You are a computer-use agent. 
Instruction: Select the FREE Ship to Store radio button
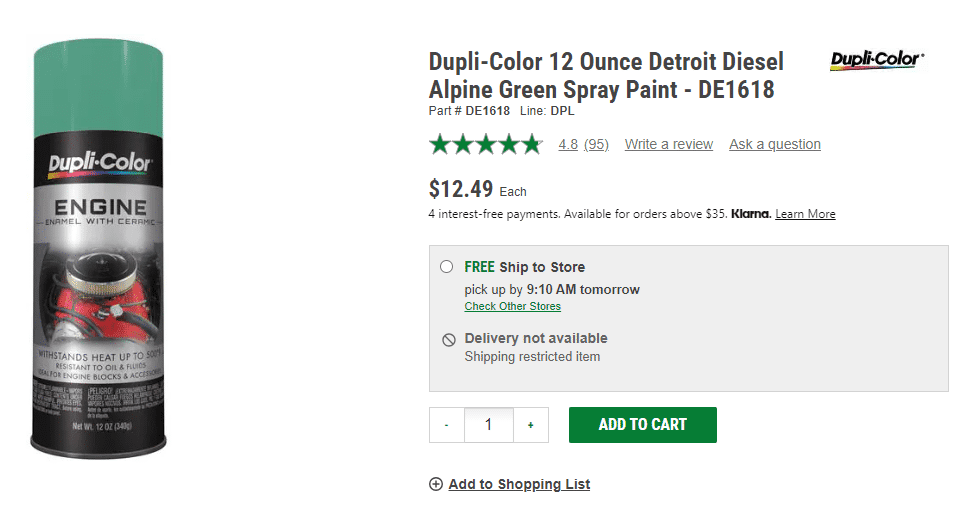(446, 267)
